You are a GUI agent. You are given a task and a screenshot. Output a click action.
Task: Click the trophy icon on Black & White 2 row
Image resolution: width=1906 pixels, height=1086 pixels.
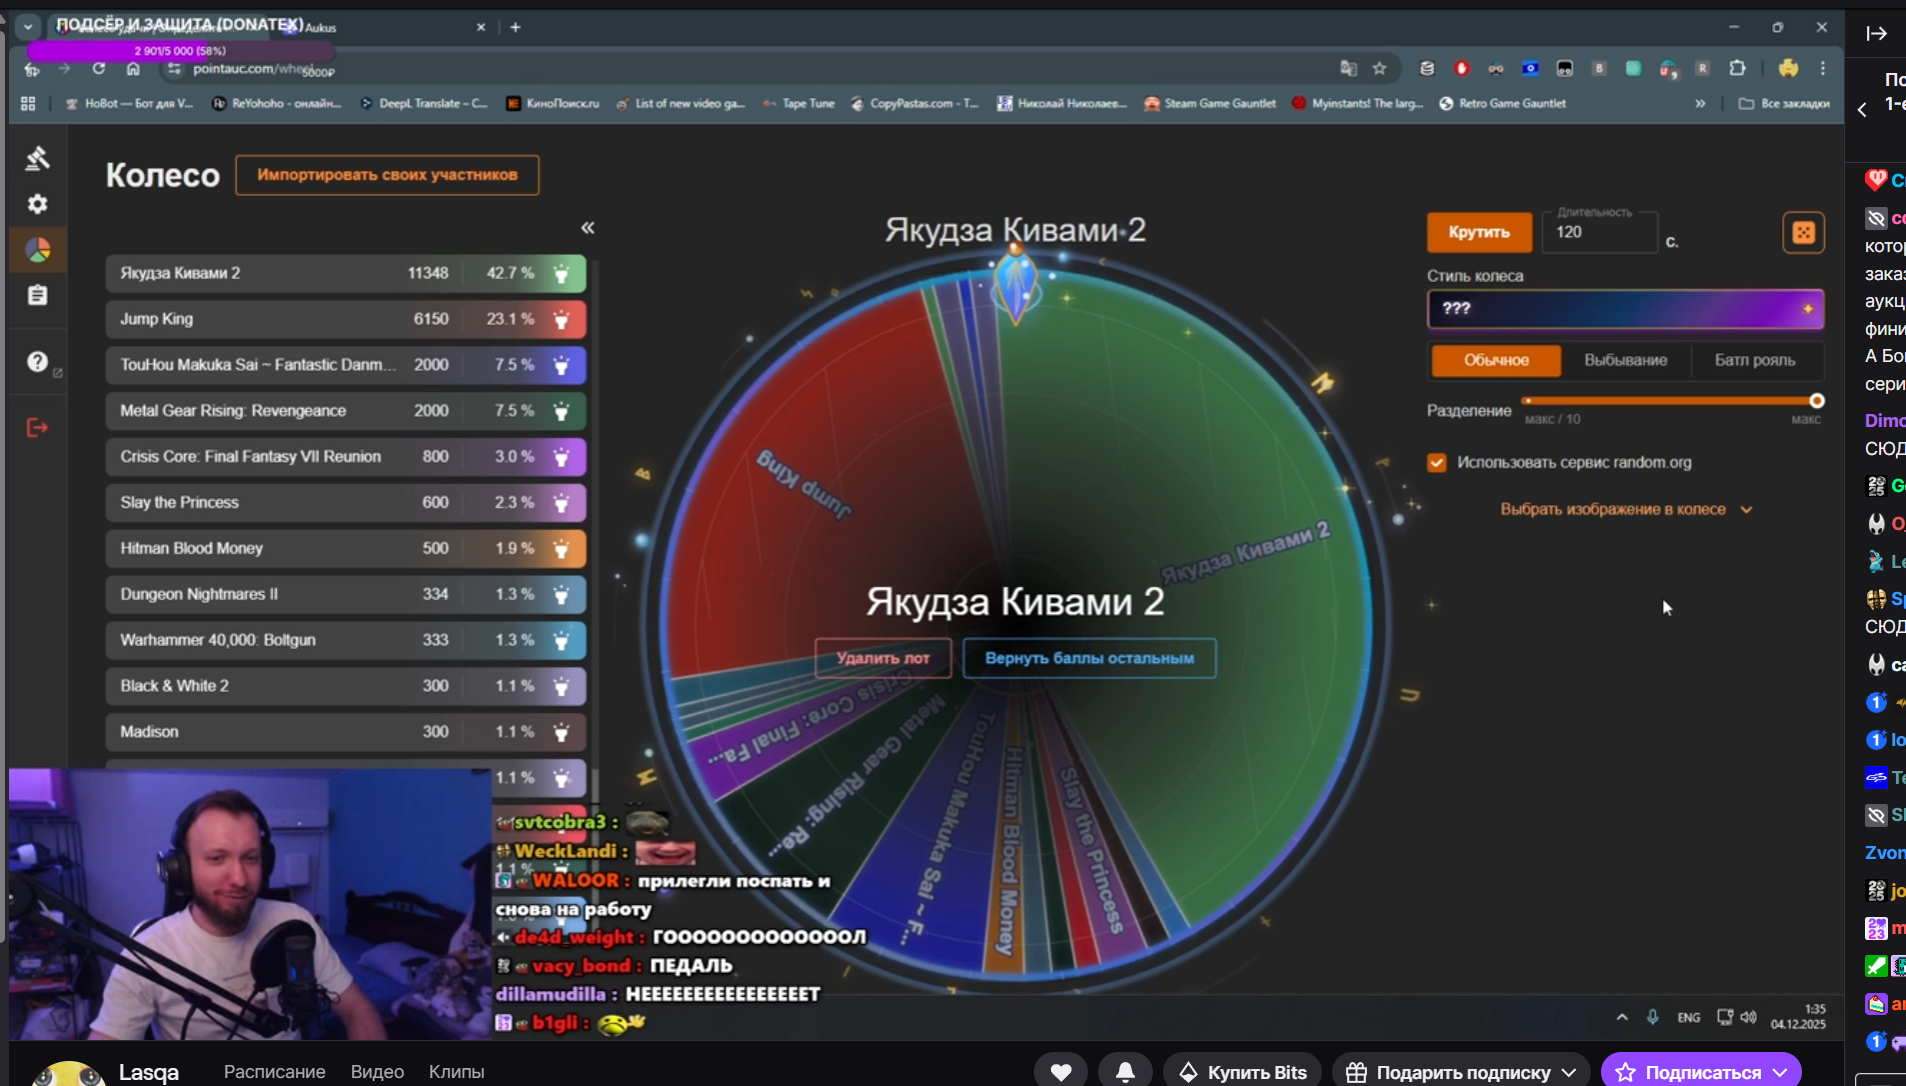click(x=562, y=687)
